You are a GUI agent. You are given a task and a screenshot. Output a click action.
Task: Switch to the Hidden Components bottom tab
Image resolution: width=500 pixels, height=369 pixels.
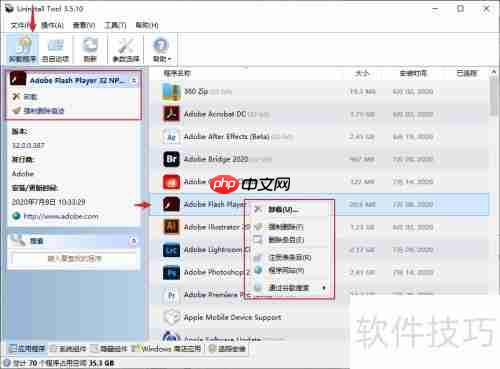[x=109, y=349]
